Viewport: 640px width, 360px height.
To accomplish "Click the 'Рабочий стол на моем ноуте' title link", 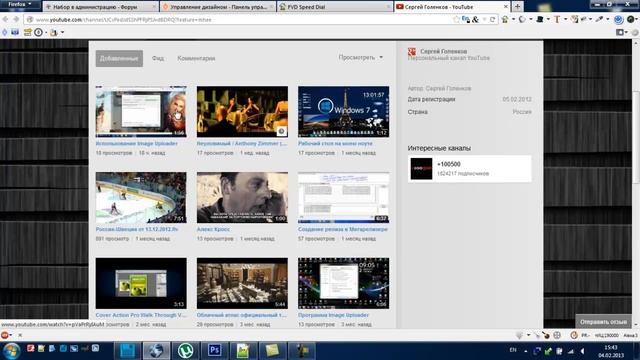I will [335, 144].
